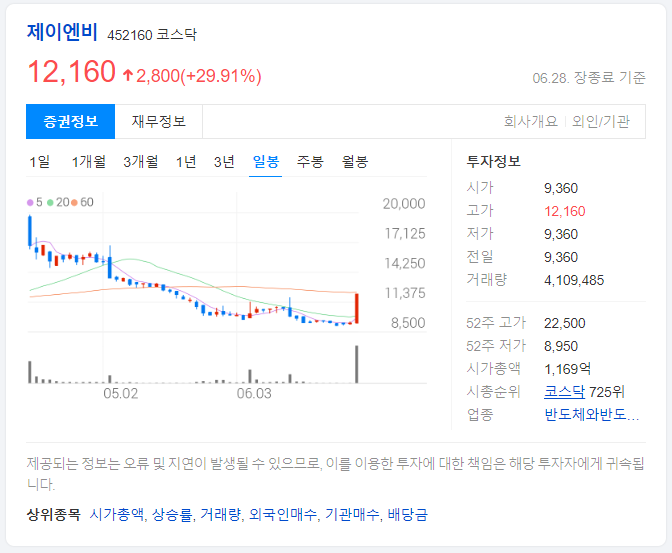Screen dimensions: 672x553
Task: Click the stock code 452160 코스닥
Action: [x=152, y=35]
